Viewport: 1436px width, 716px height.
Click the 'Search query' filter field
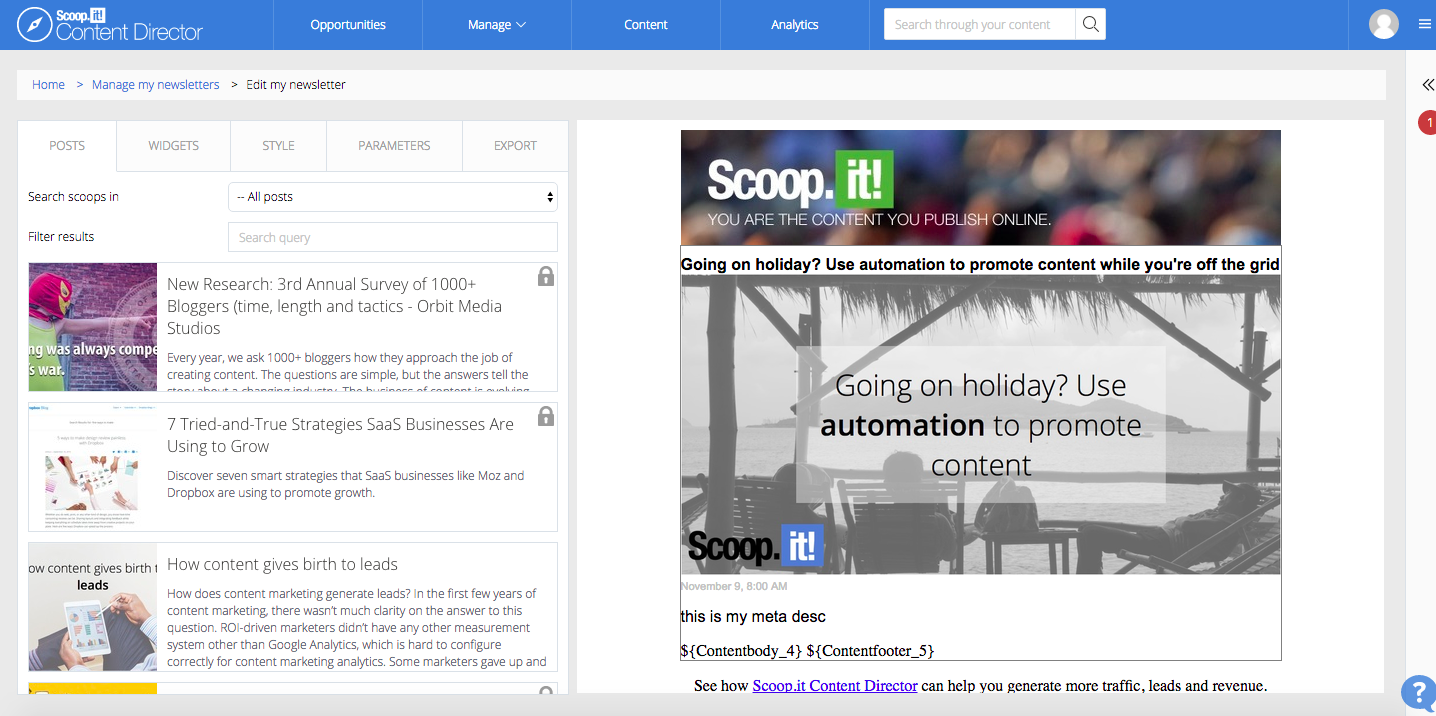coord(393,237)
